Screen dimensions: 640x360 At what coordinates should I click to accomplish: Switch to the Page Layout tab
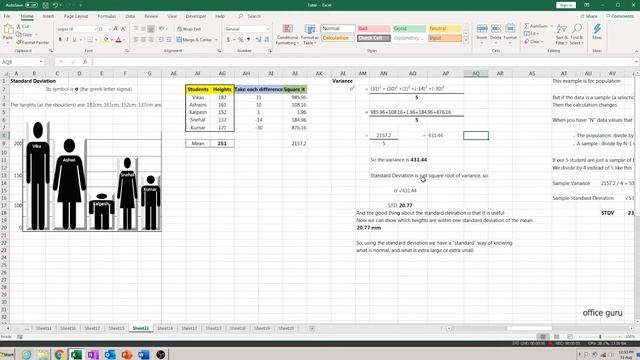[x=76, y=16]
